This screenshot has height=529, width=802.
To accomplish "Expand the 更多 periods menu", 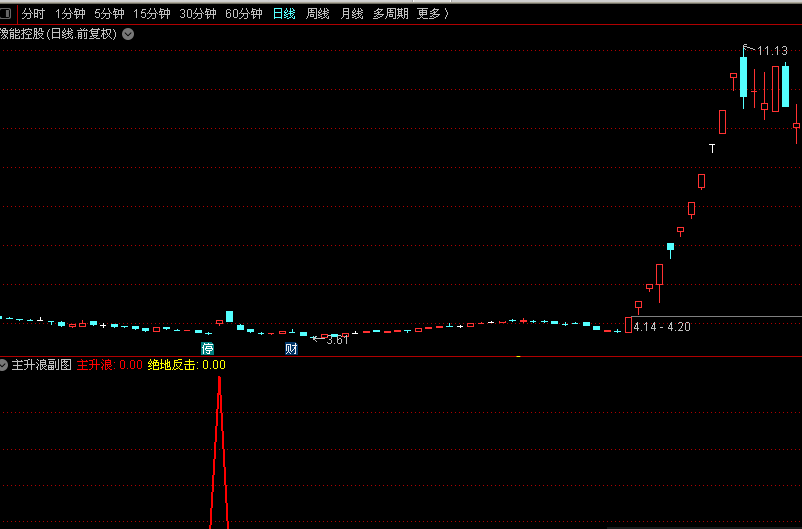I will (432, 14).
